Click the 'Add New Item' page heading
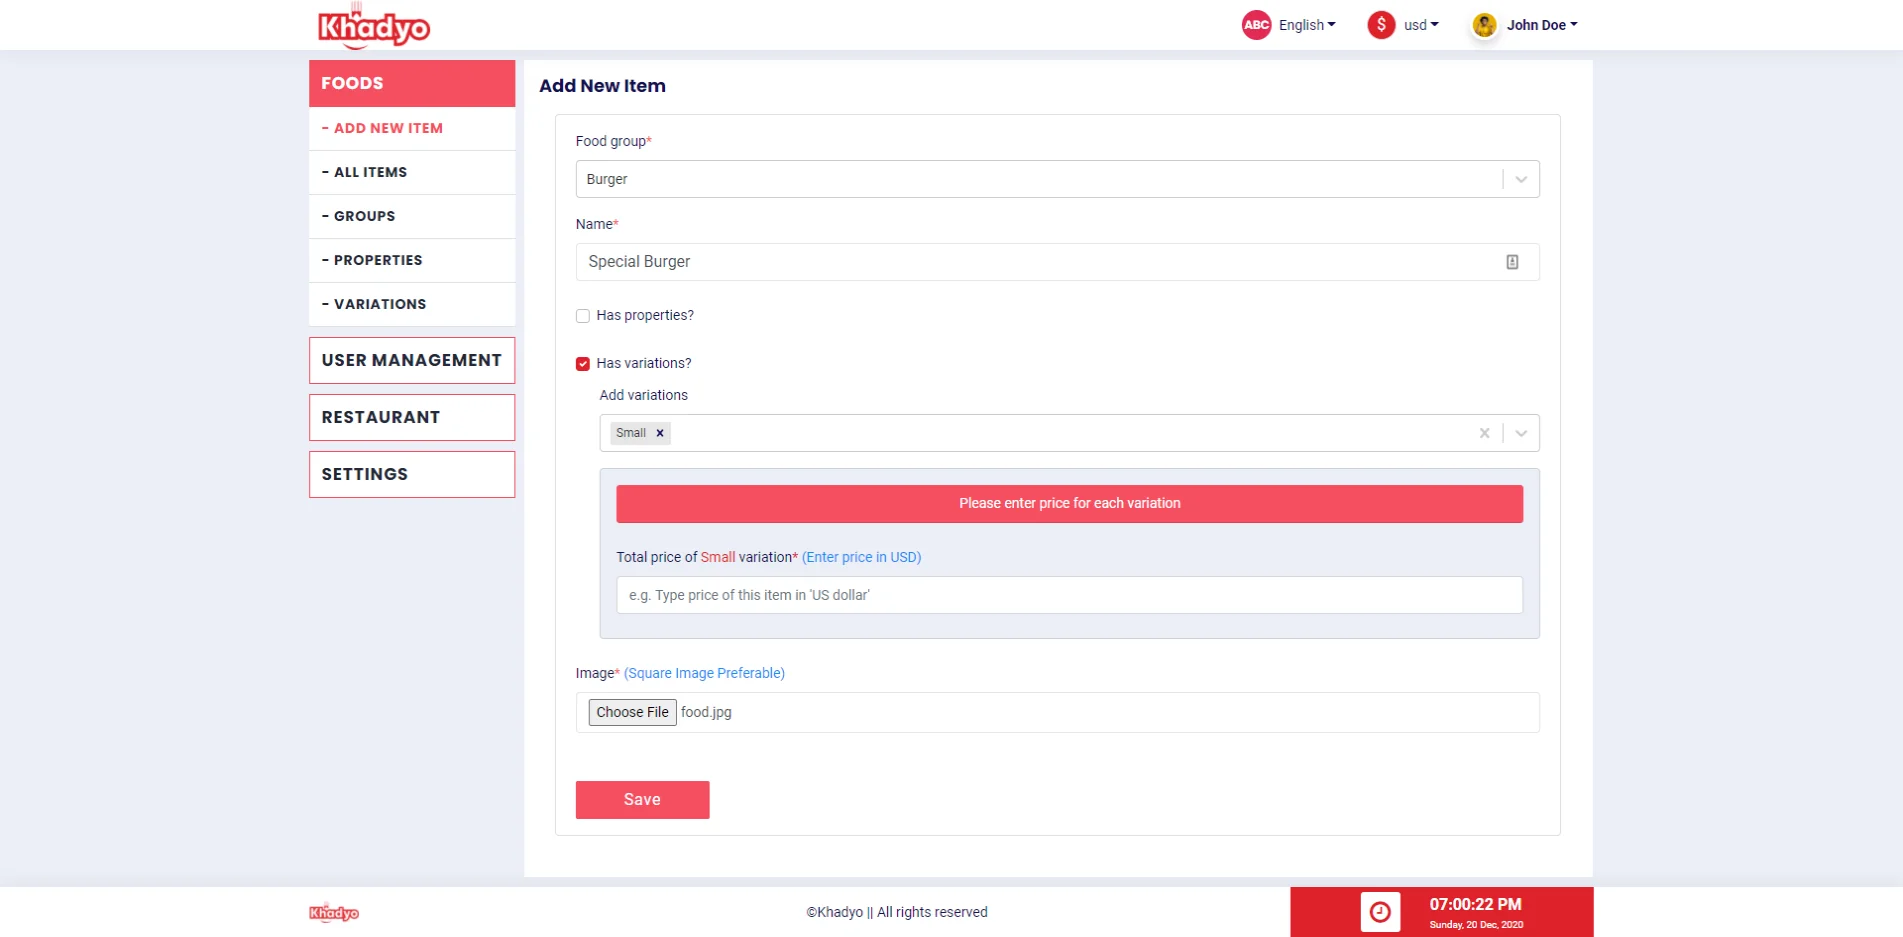The height and width of the screenshot is (937, 1903). [602, 86]
